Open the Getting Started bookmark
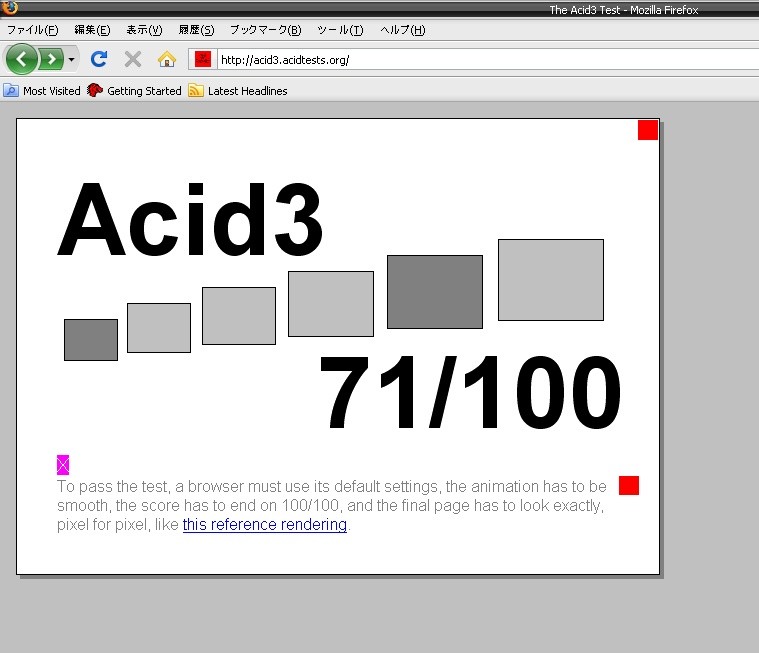This screenshot has height=653, width=759. click(x=134, y=91)
